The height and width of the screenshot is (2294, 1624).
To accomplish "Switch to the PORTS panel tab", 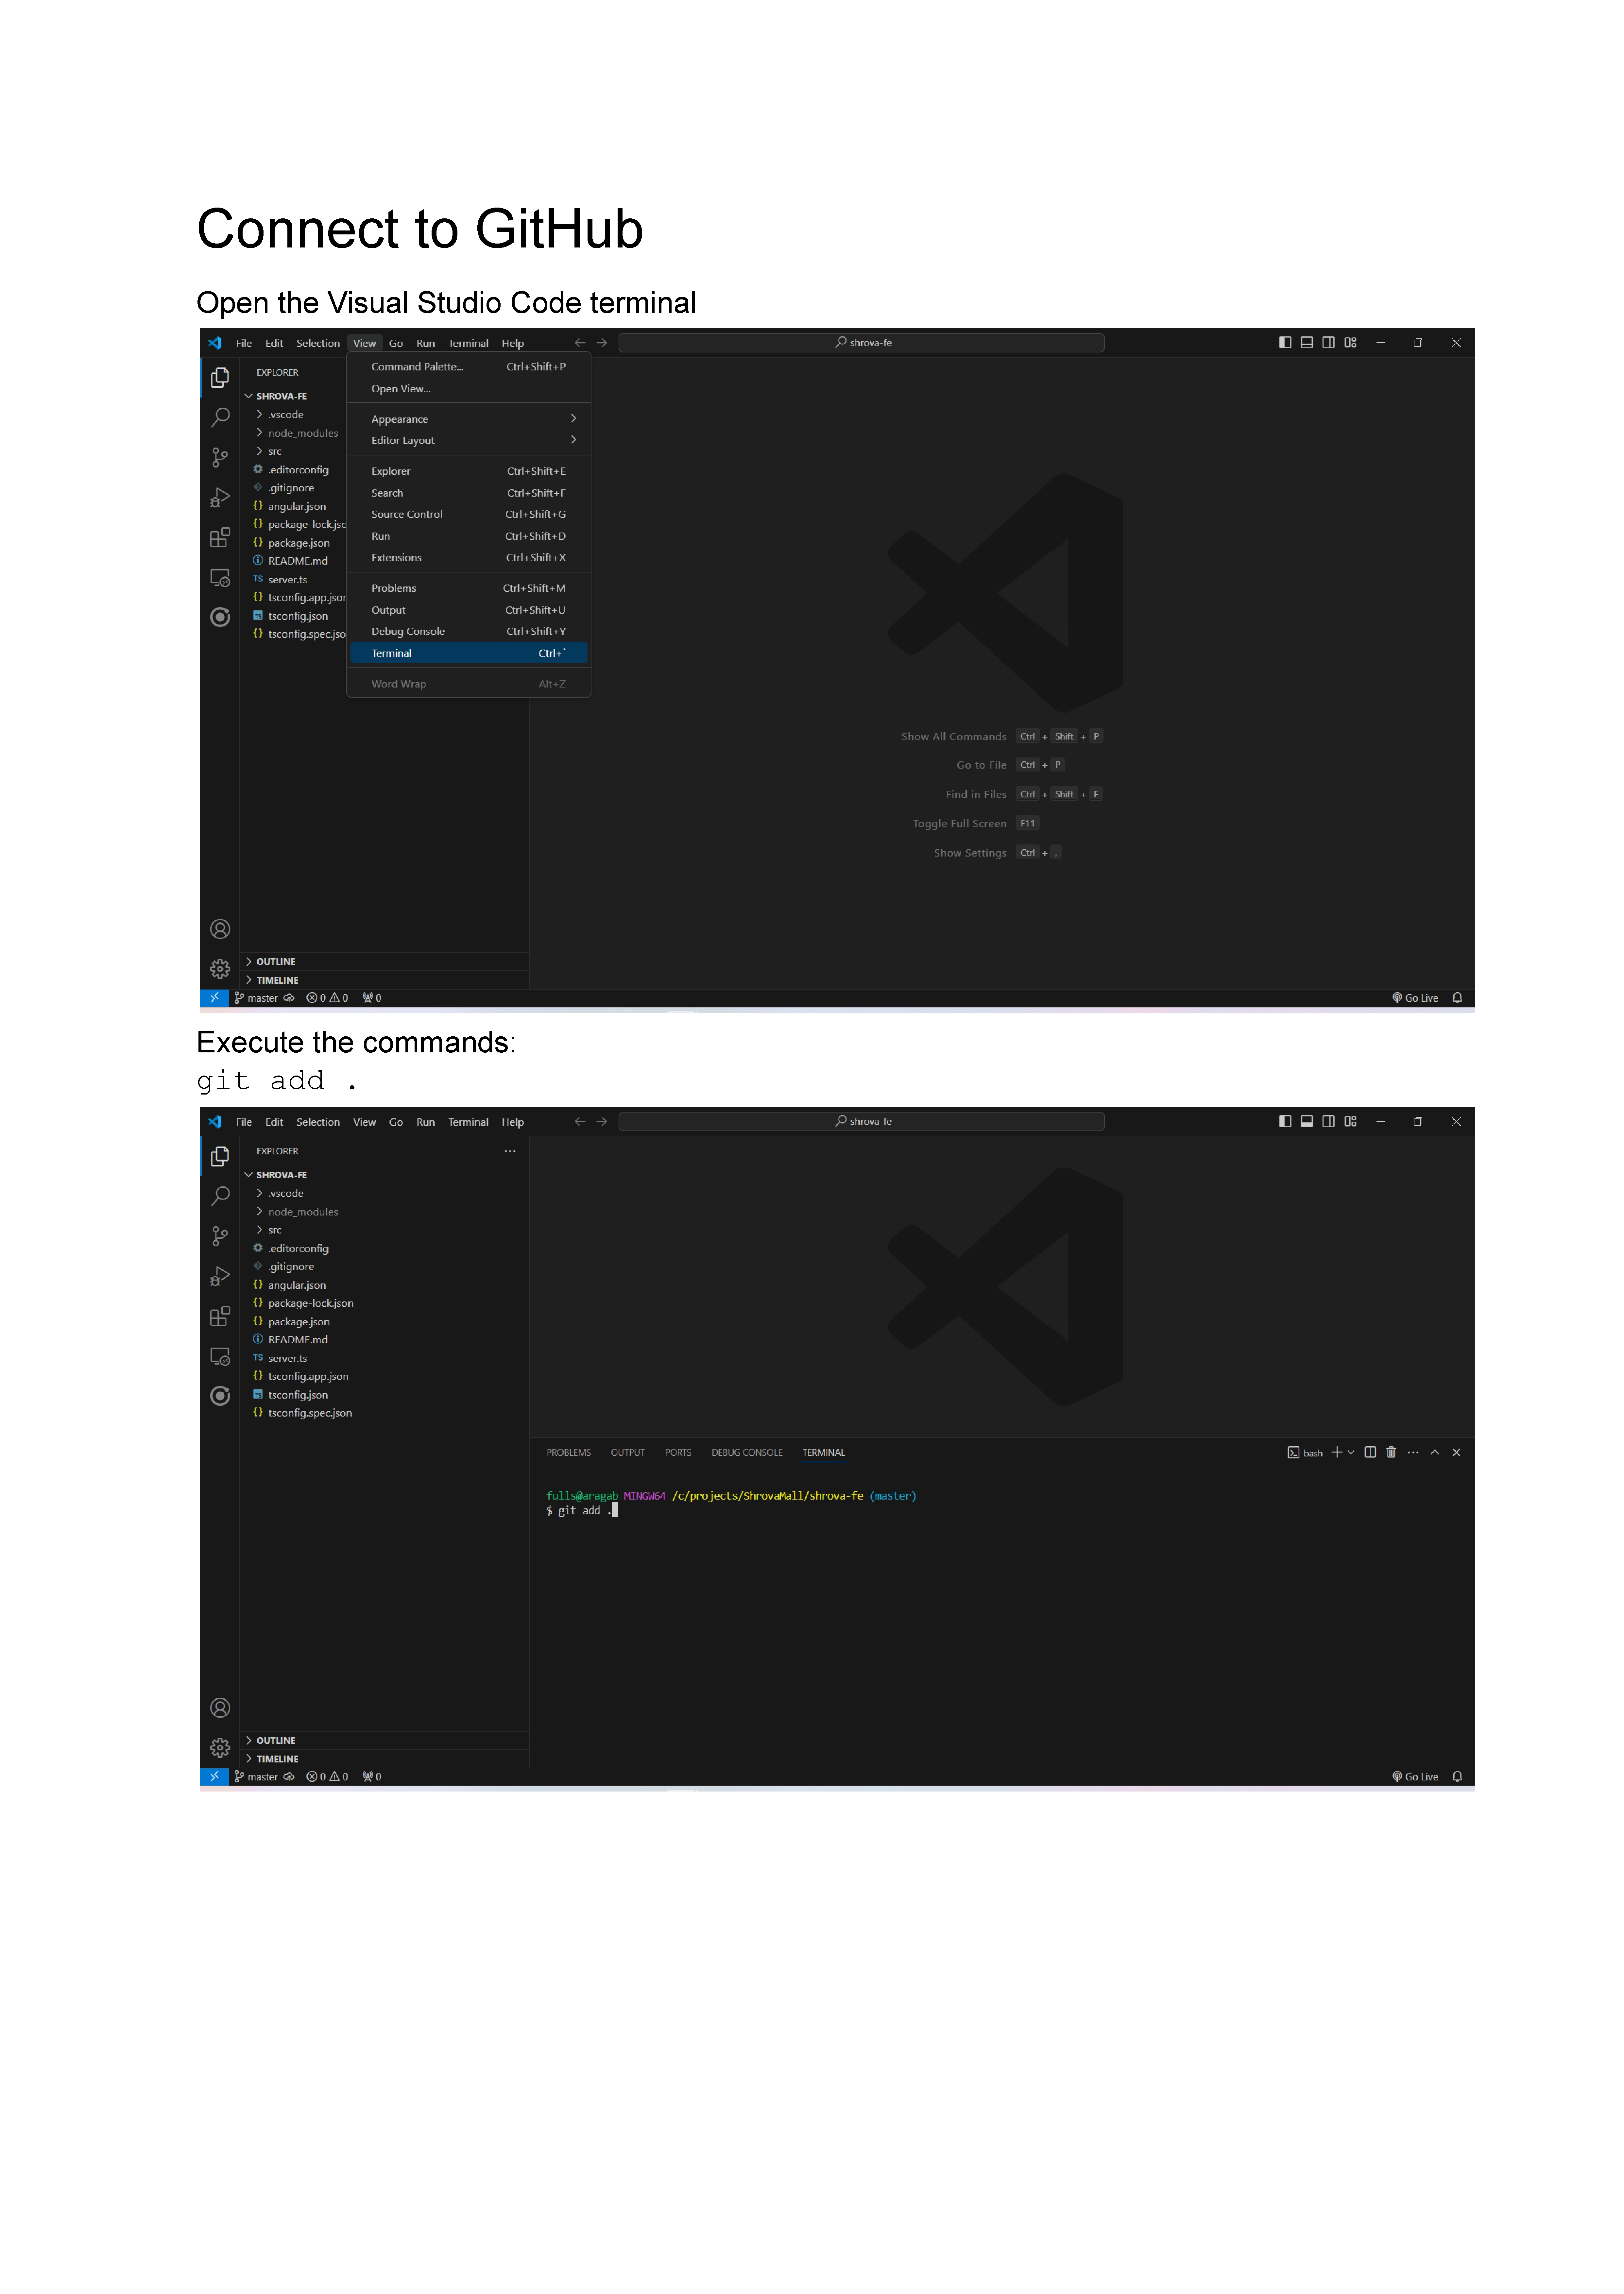I will pyautogui.click(x=678, y=1452).
